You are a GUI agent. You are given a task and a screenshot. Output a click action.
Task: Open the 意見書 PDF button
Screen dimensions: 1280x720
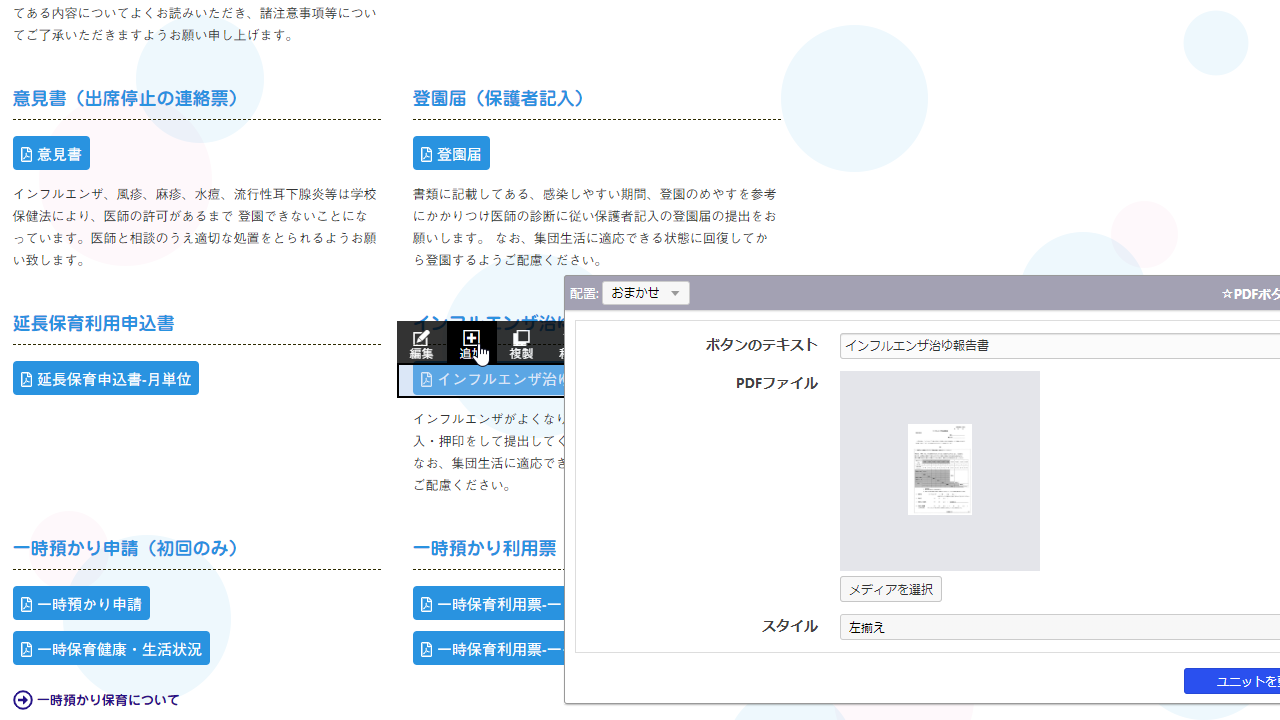[51, 154]
